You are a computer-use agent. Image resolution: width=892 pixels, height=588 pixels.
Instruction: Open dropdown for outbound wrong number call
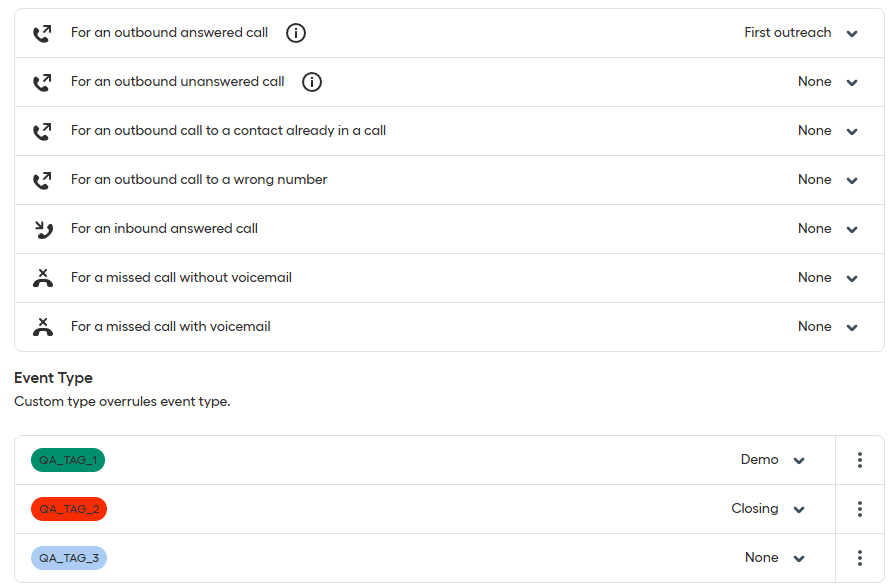[x=852, y=180]
